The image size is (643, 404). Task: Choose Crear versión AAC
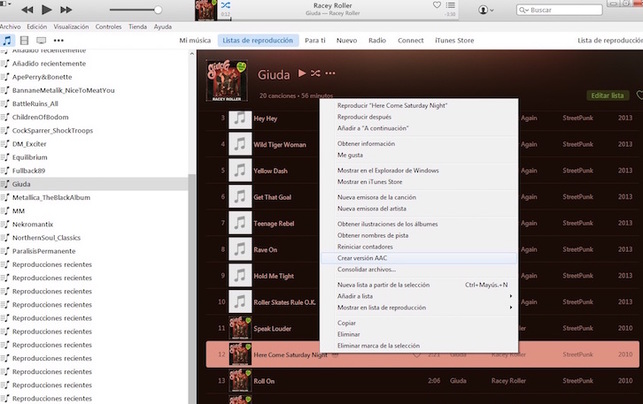point(419,258)
